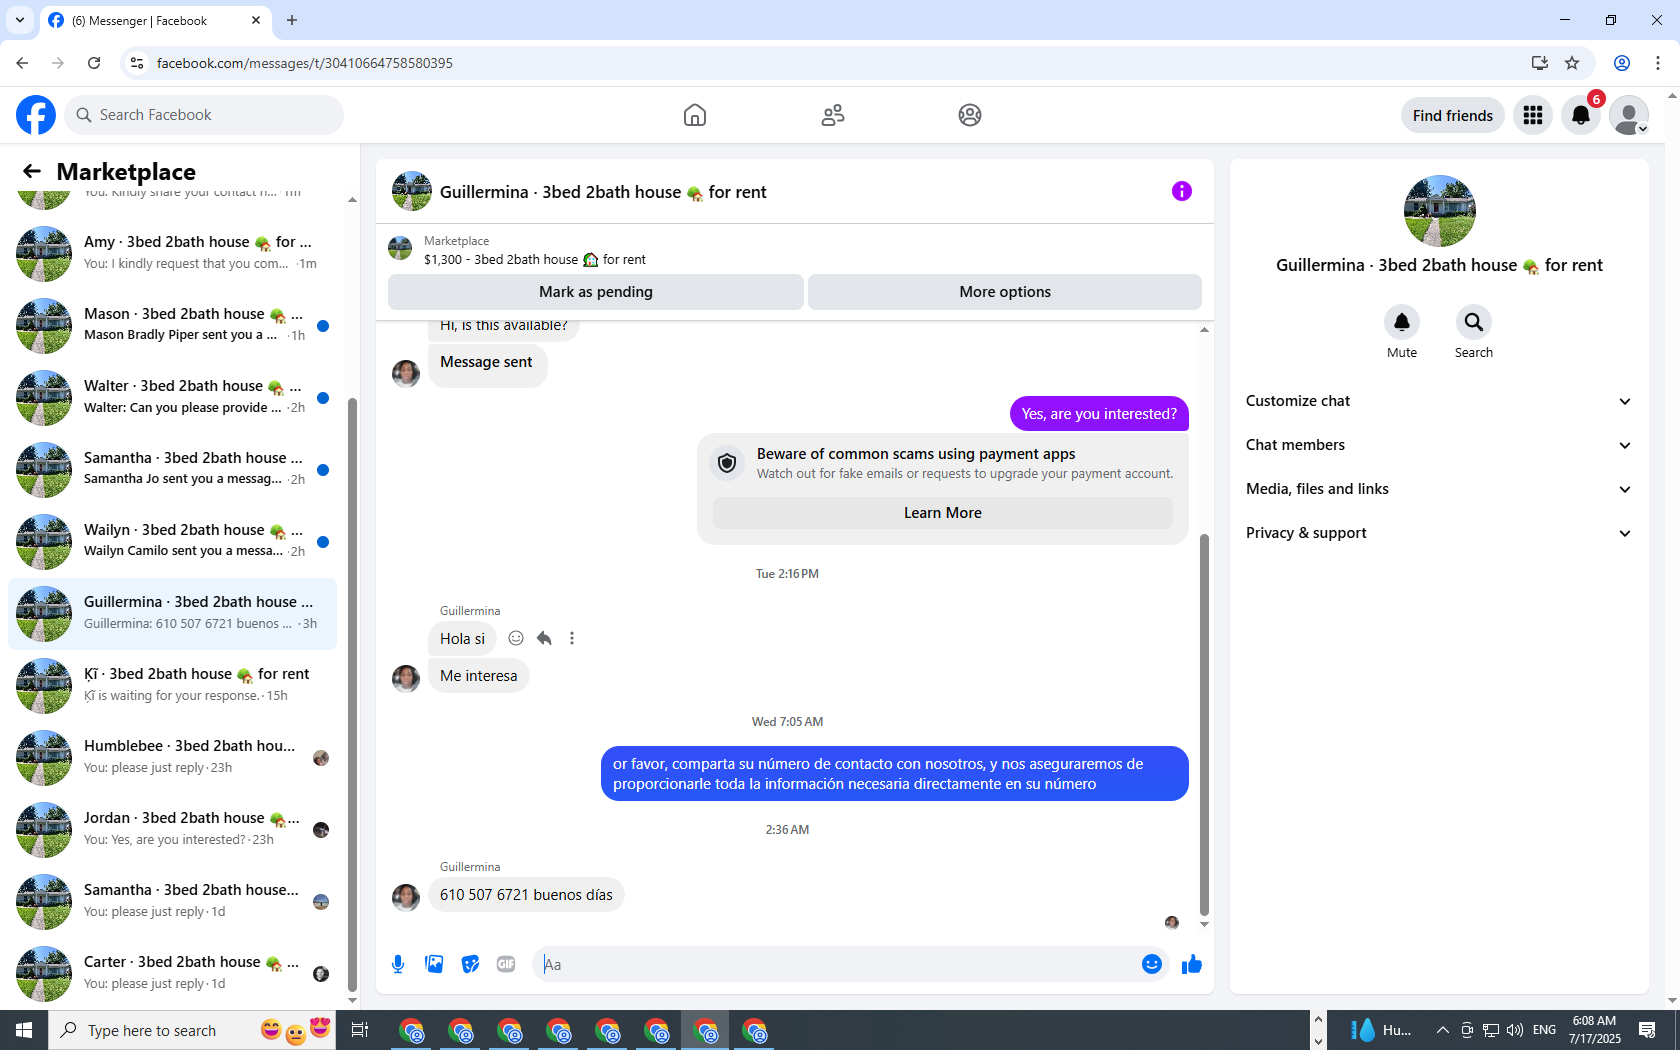Viewport: 1680px width, 1050px height.
Task: Open a new browser tab
Action: [x=292, y=20]
